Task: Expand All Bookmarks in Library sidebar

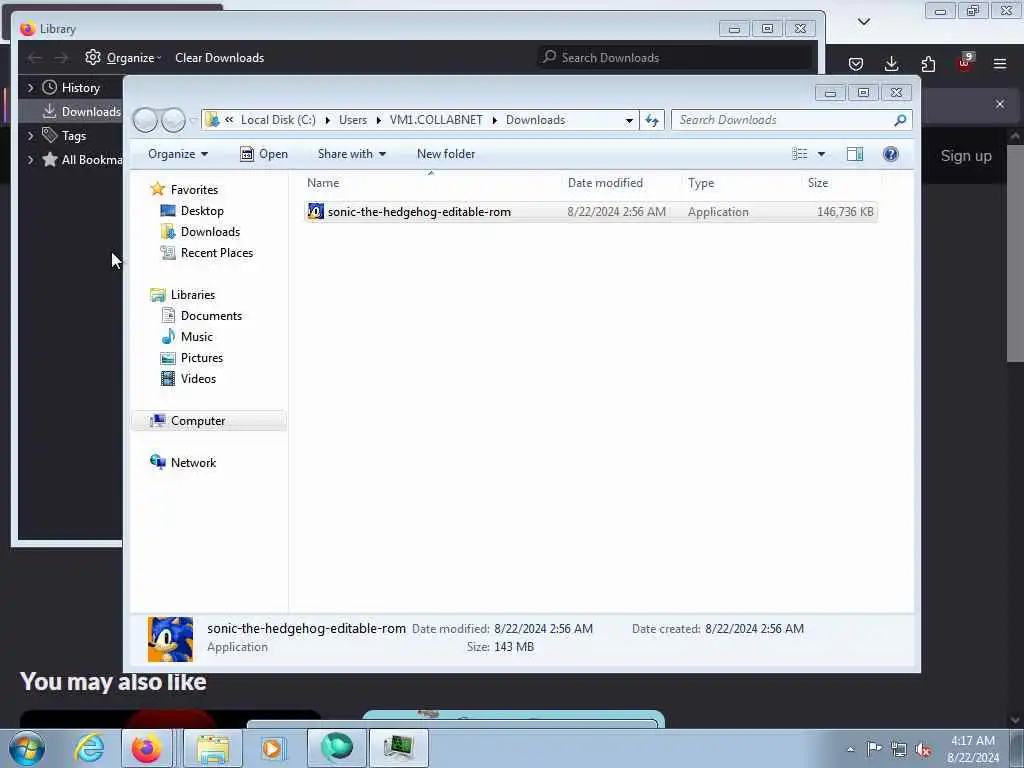Action: (30, 159)
